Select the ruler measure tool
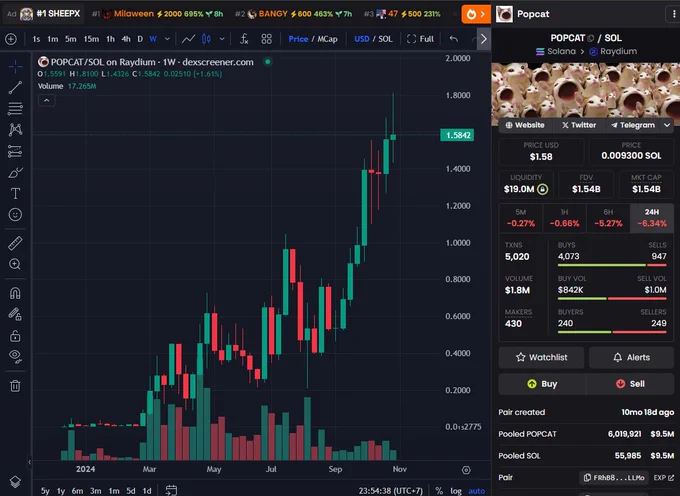The width and height of the screenshot is (680, 496). tap(15, 243)
